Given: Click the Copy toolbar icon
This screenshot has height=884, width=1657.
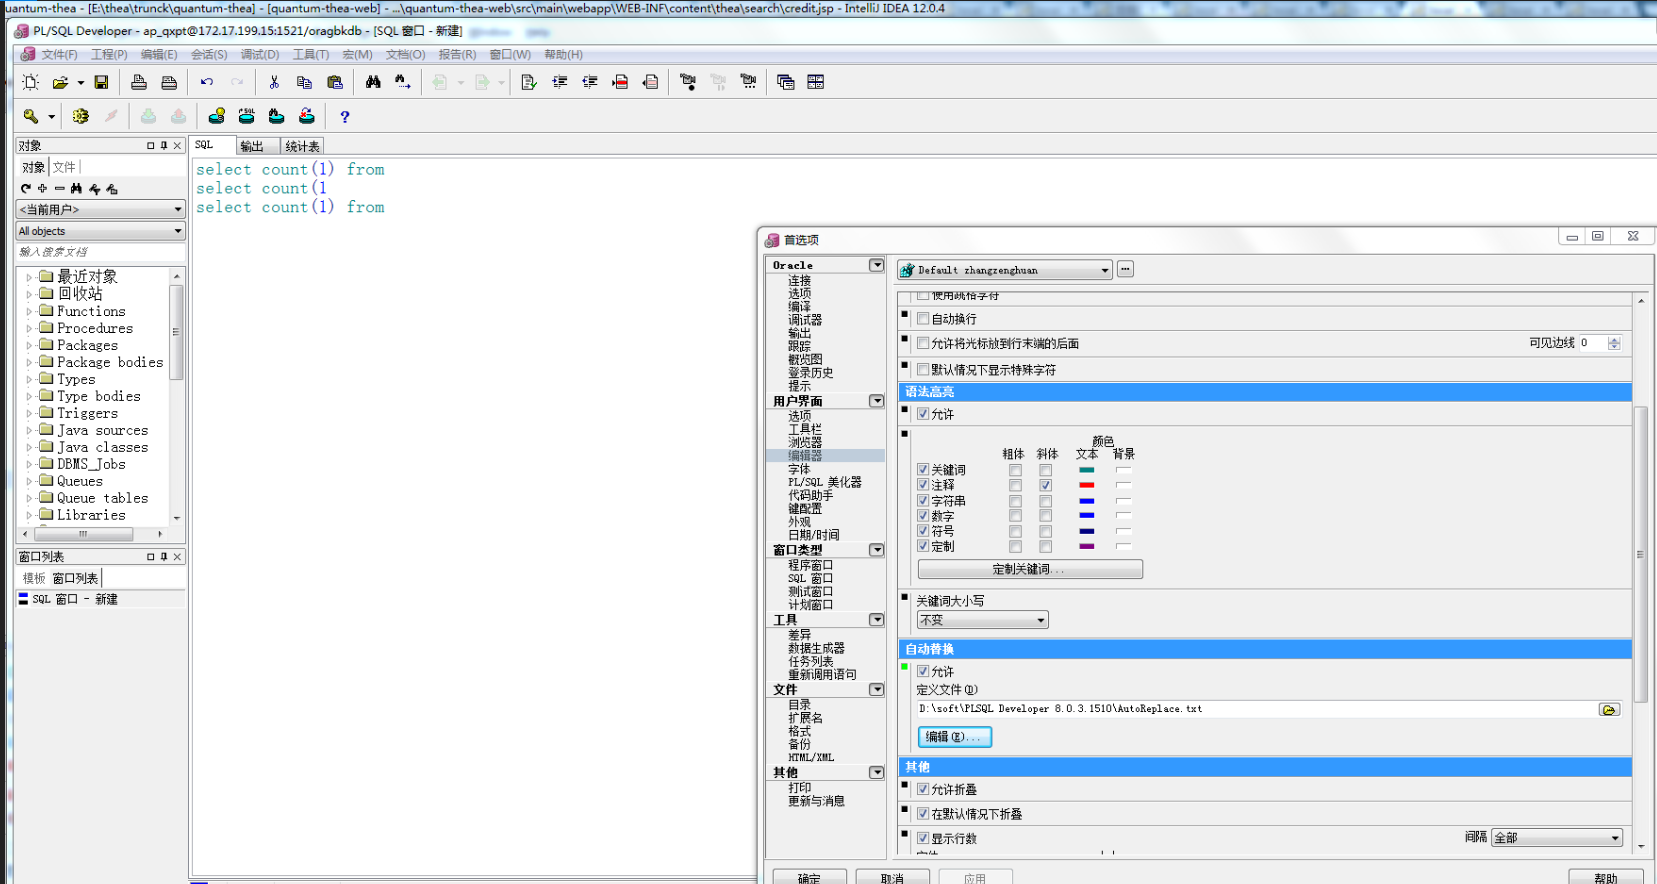Looking at the screenshot, I should (304, 82).
